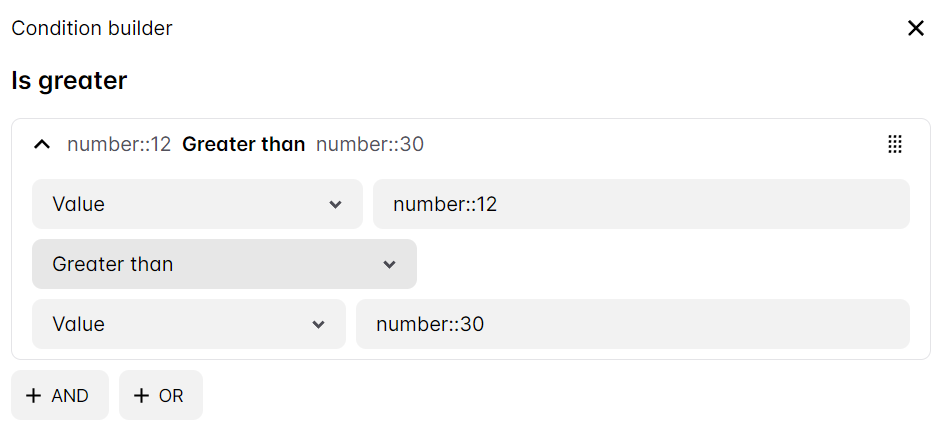Click grey number::30 text in summary header
The height and width of the screenshot is (436, 942).
pyautogui.click(x=370, y=145)
